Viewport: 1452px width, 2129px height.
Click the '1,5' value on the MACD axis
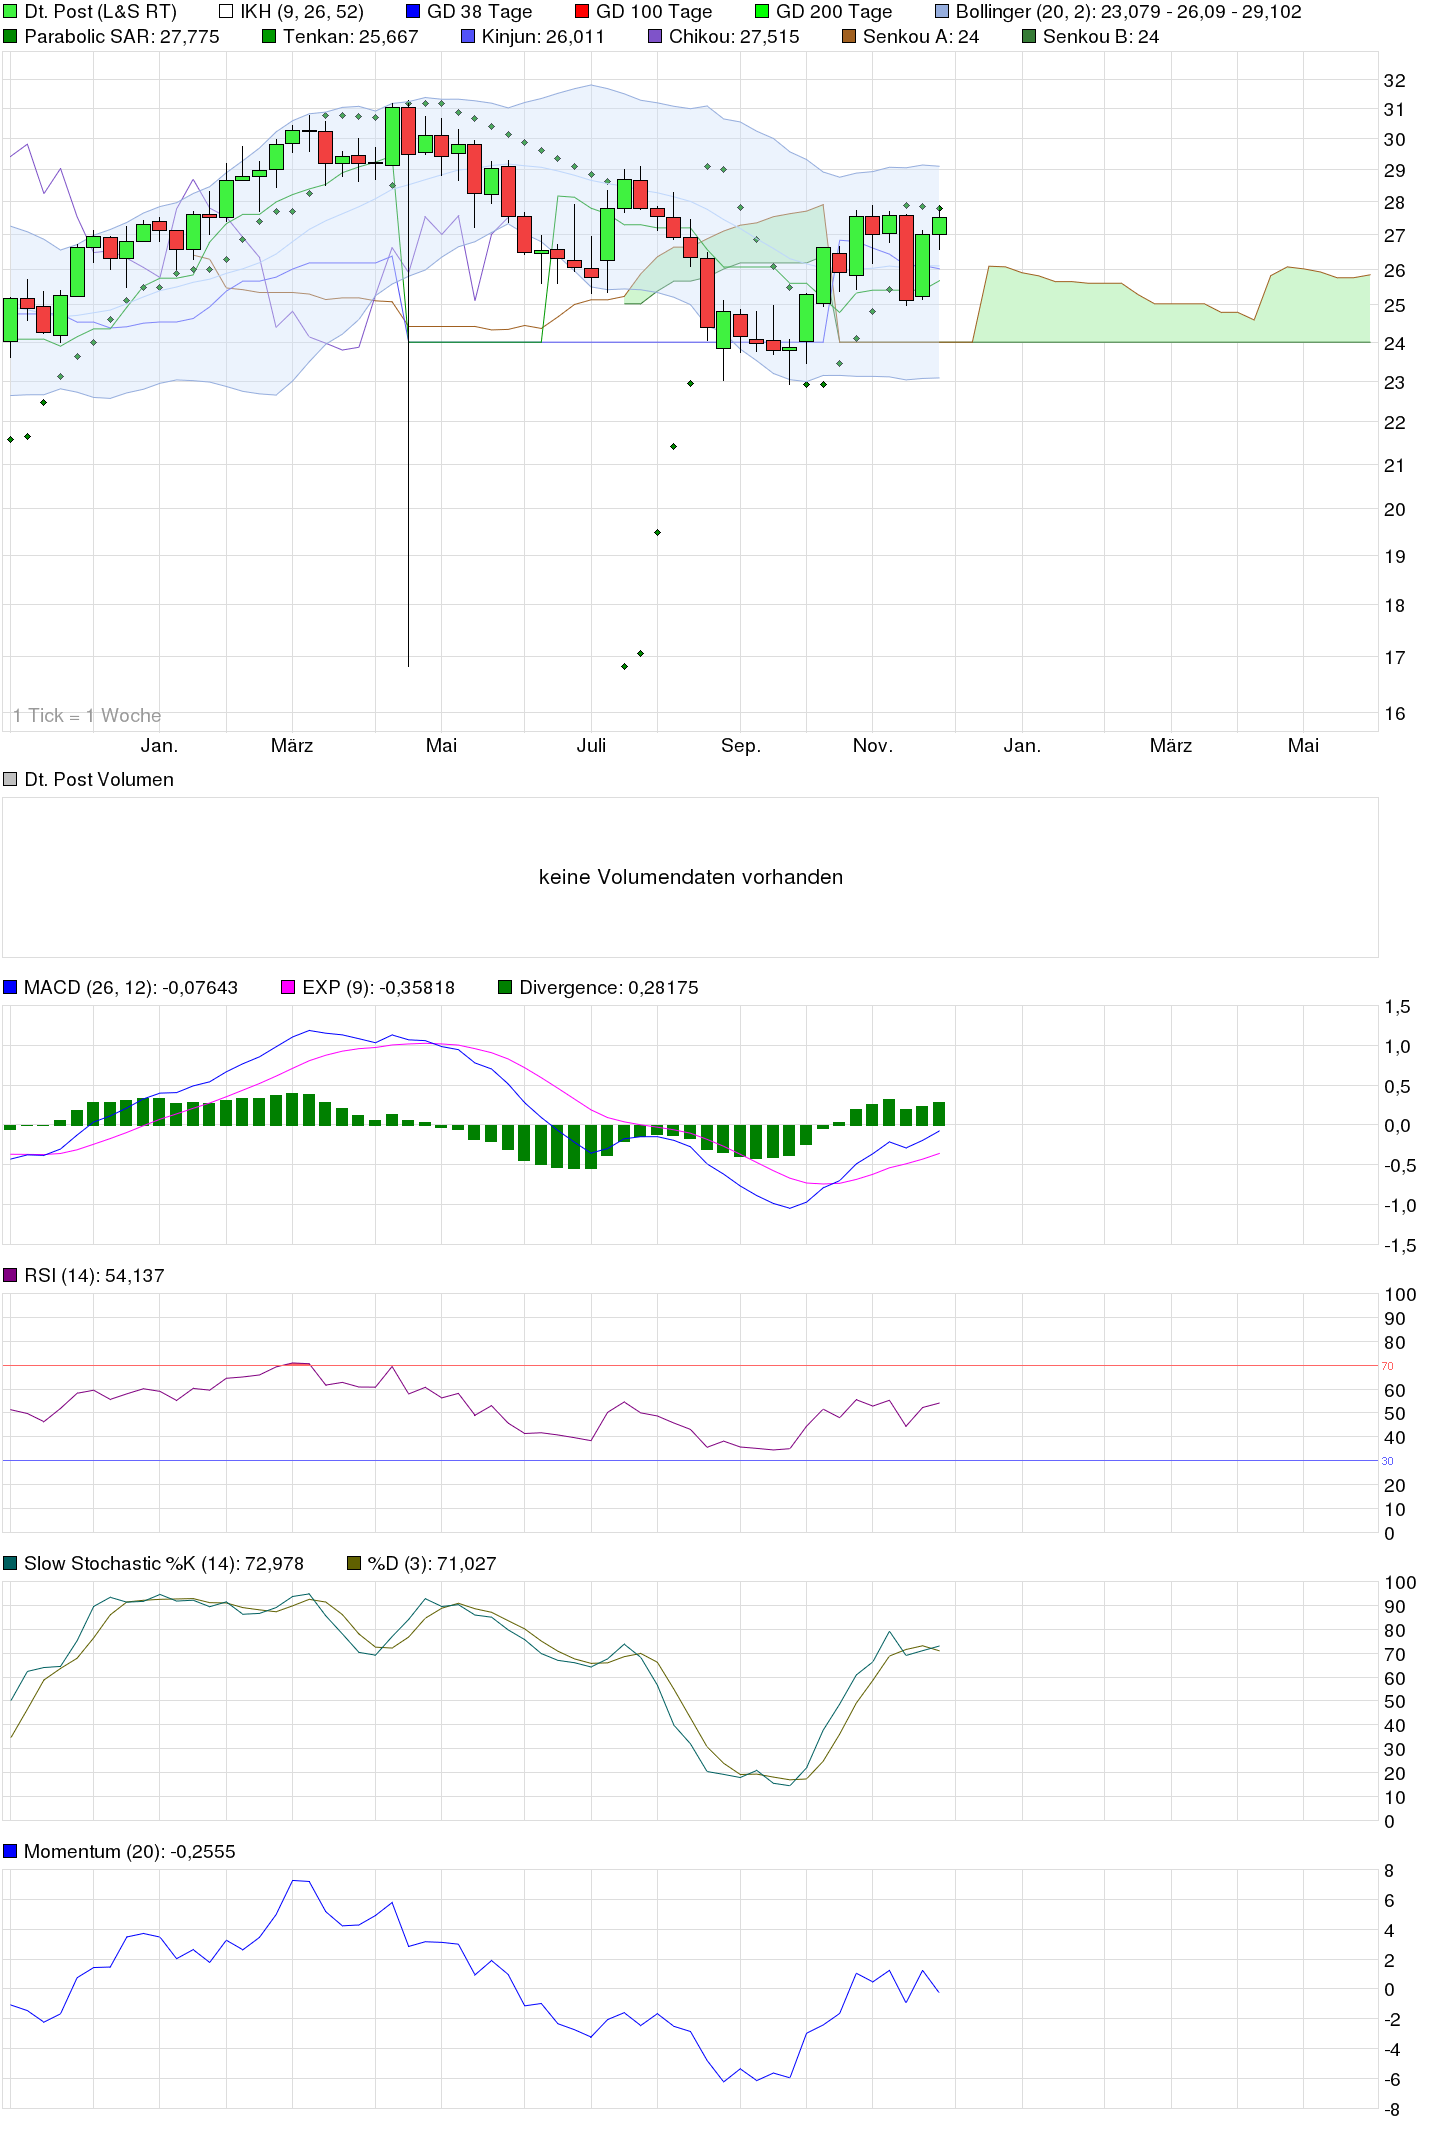click(1397, 1007)
